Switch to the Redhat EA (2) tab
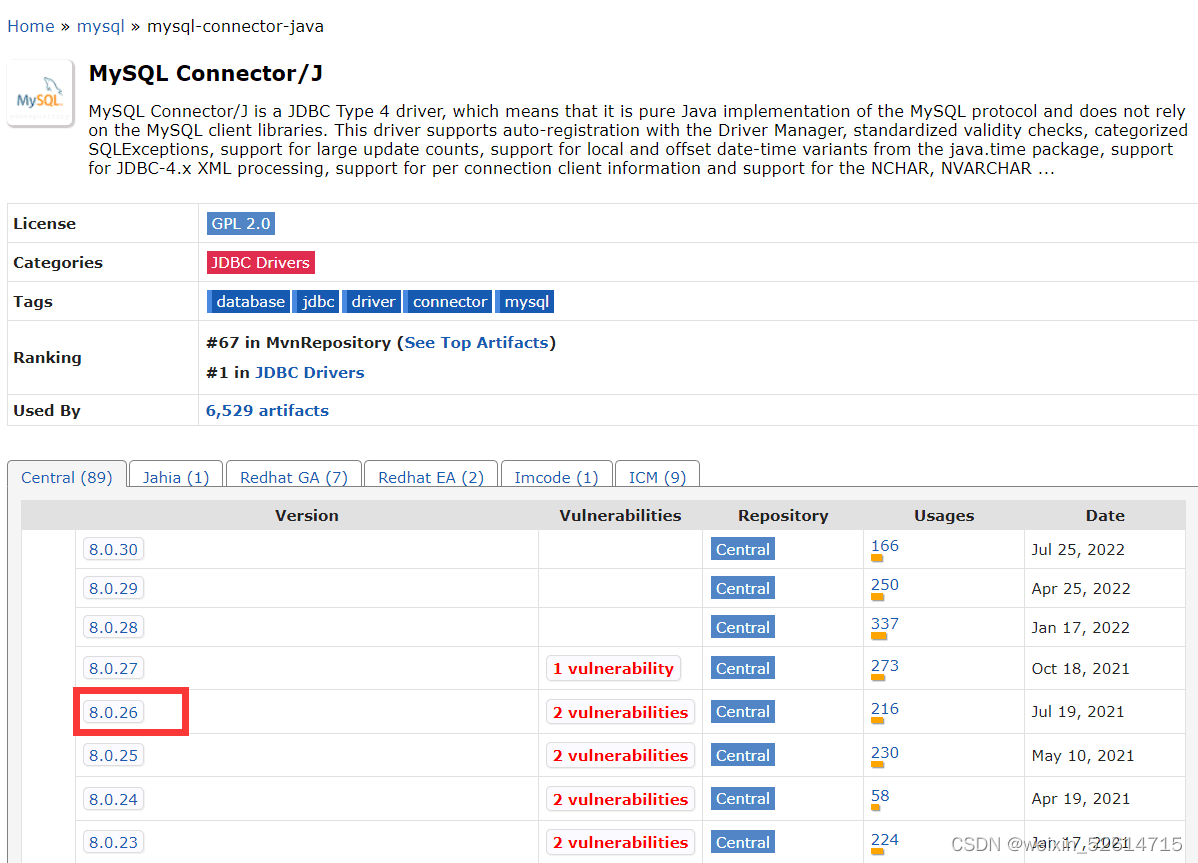 coord(431,477)
